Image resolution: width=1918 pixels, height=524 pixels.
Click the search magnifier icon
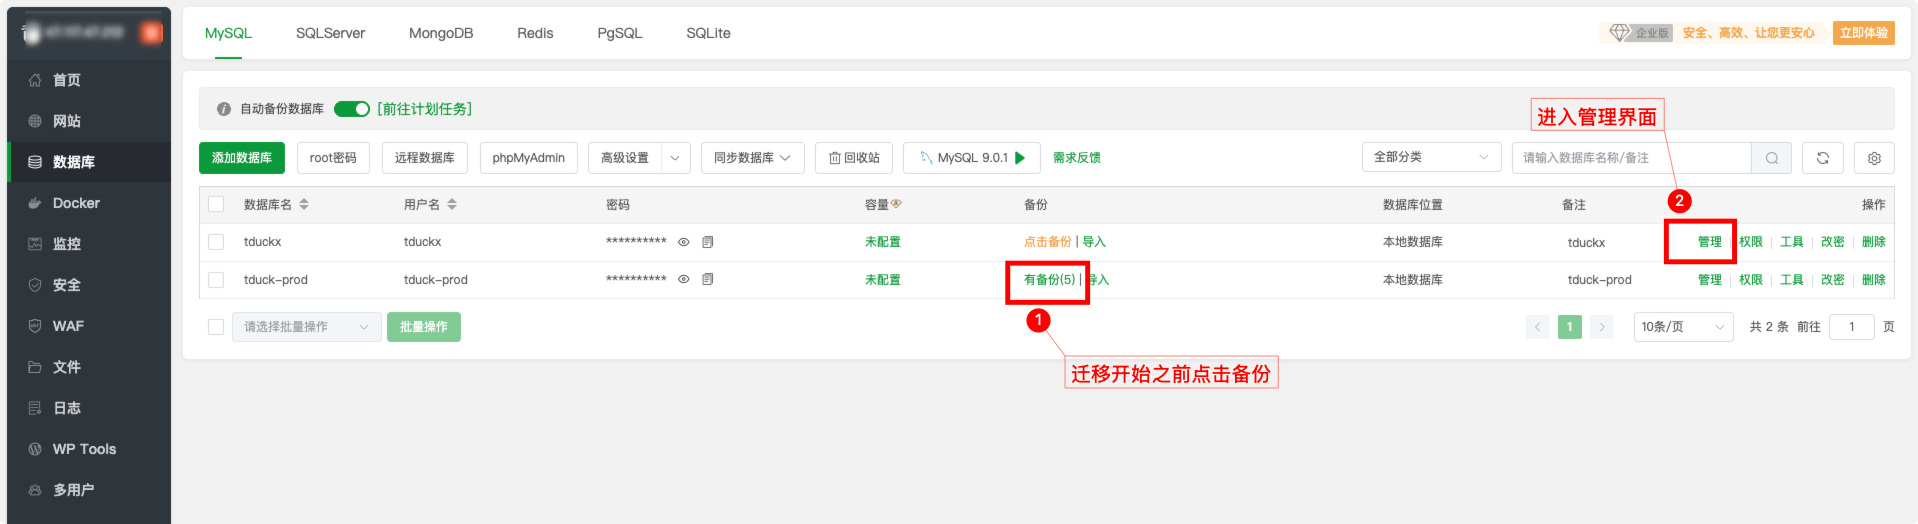[1772, 158]
